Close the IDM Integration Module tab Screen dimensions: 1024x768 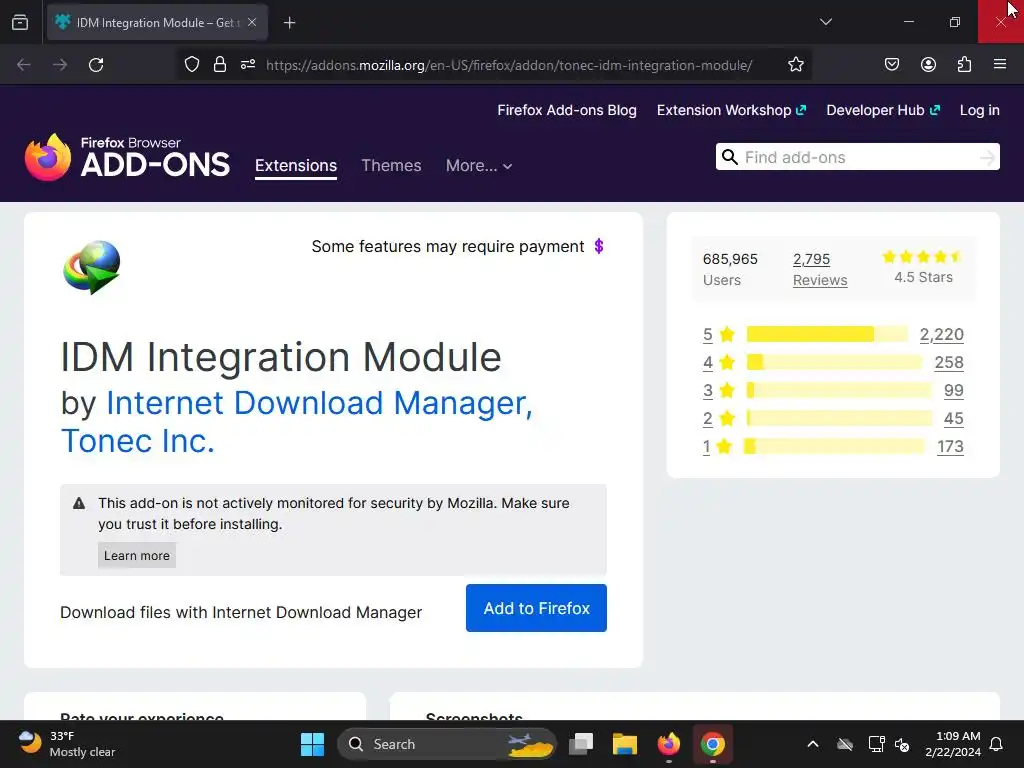click(x=252, y=22)
